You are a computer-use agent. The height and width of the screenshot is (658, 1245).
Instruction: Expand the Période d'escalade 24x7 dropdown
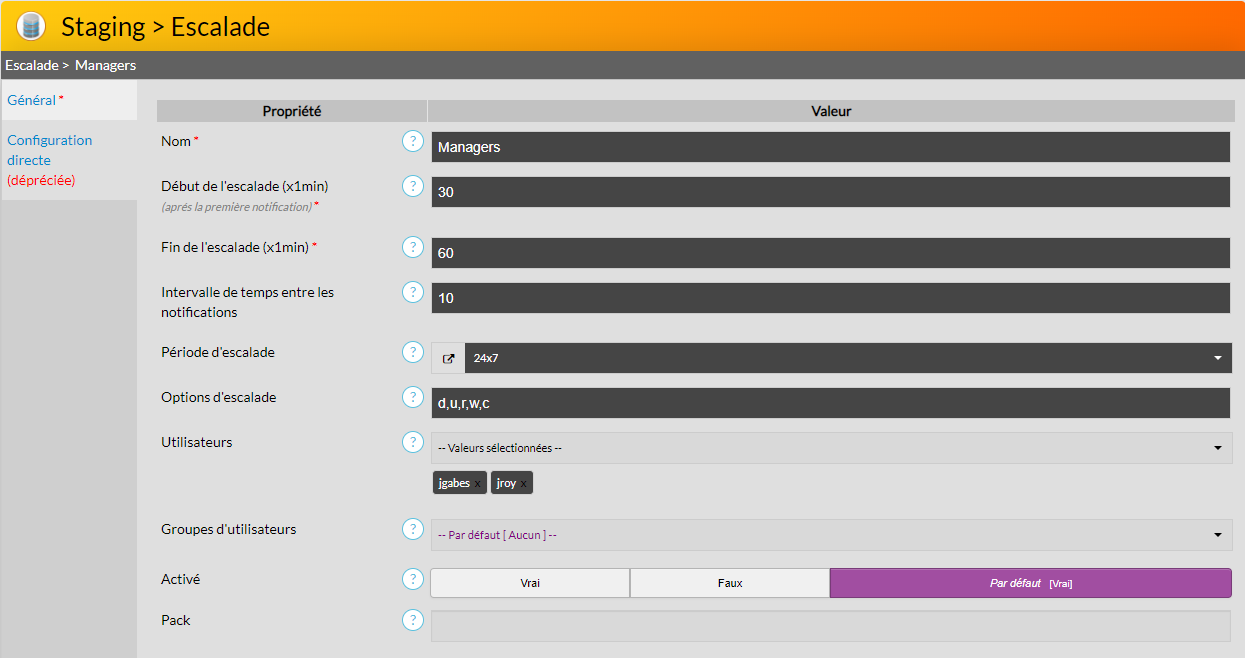point(1217,358)
